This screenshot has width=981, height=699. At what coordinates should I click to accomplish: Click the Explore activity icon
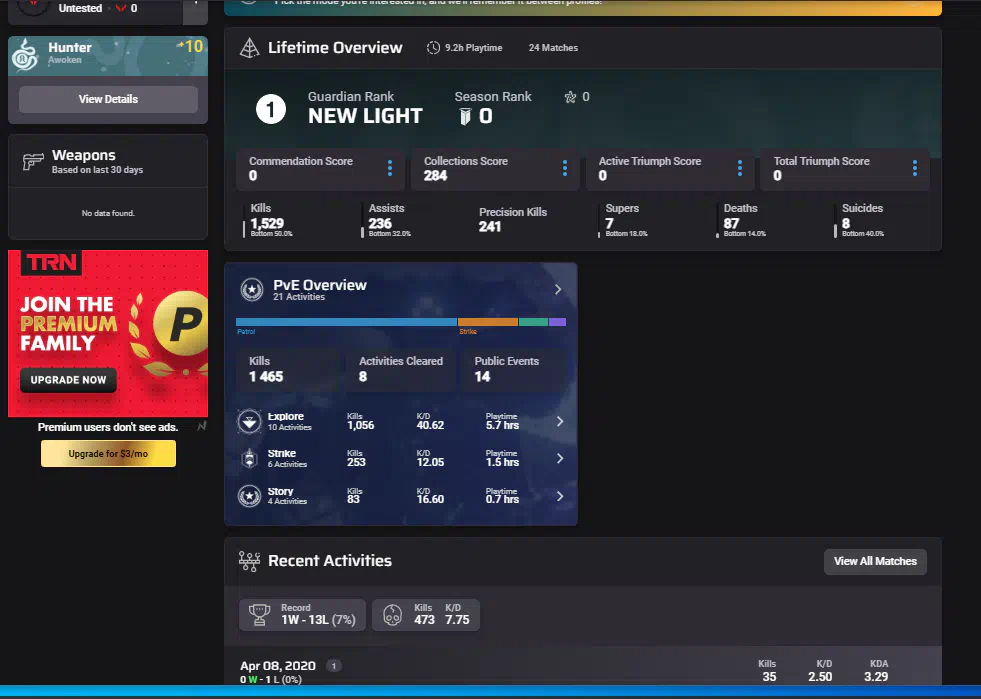pos(250,421)
